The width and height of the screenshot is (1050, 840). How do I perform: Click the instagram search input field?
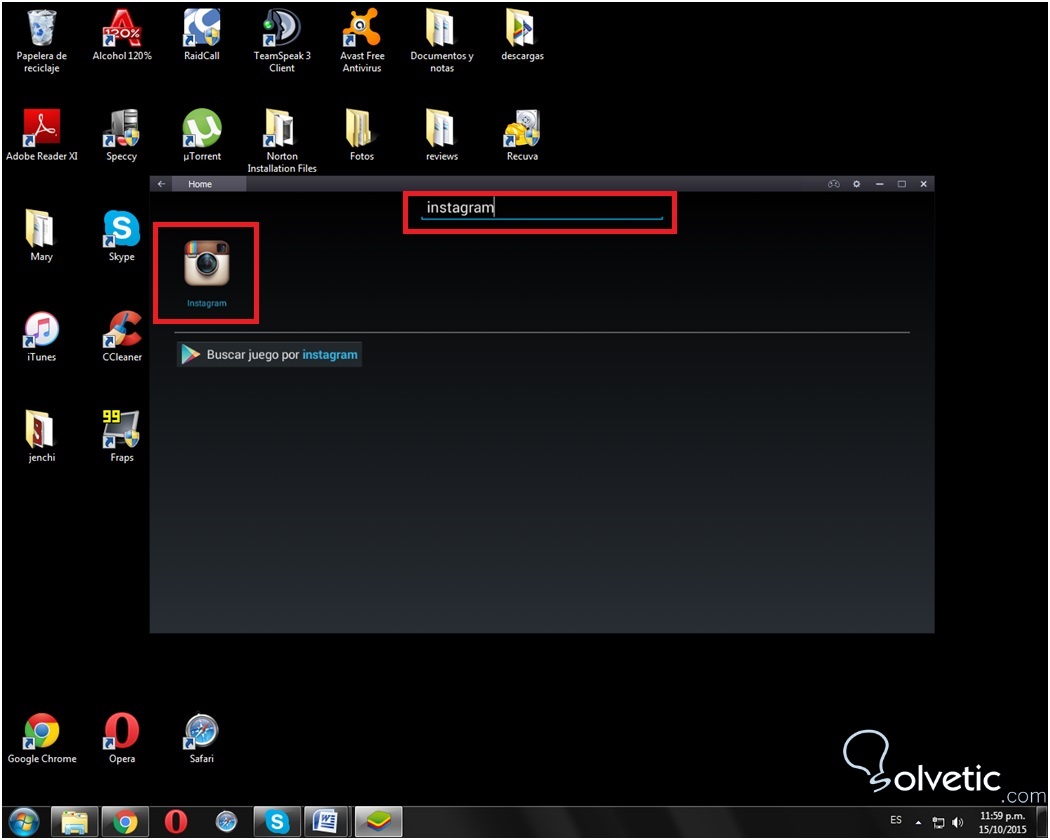tap(542, 208)
